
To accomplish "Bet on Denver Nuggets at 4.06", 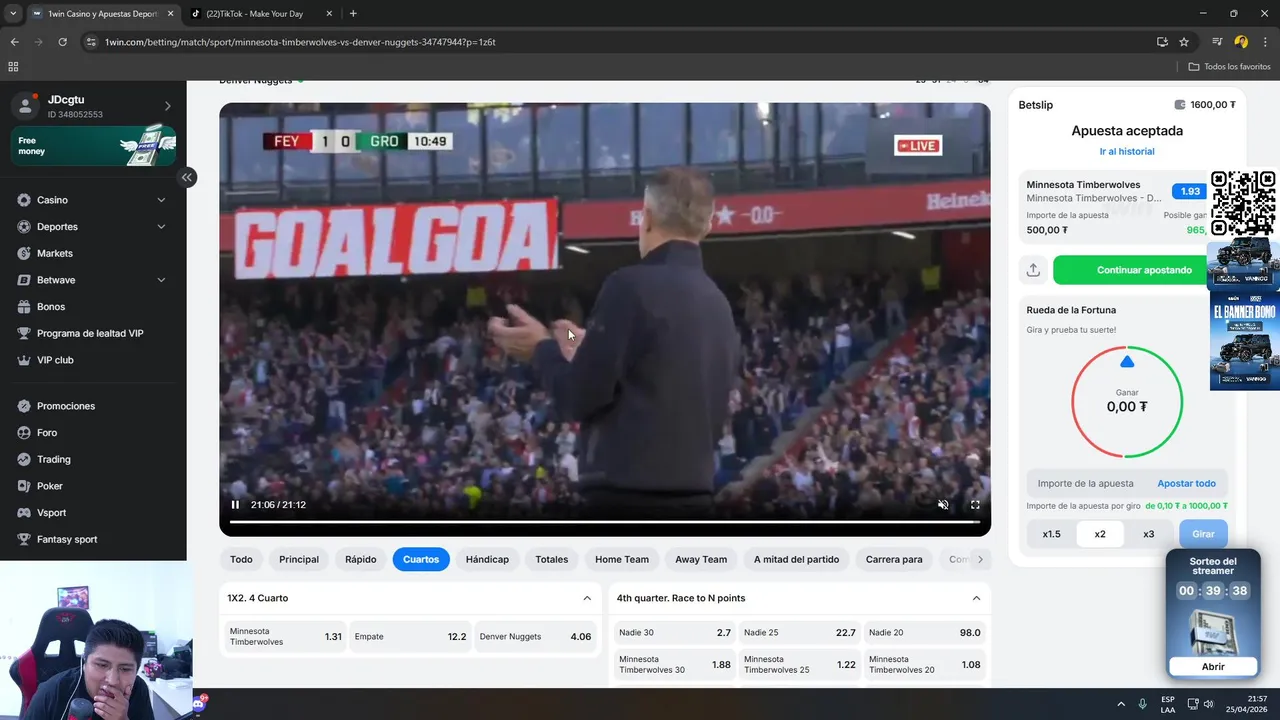I will coord(535,637).
